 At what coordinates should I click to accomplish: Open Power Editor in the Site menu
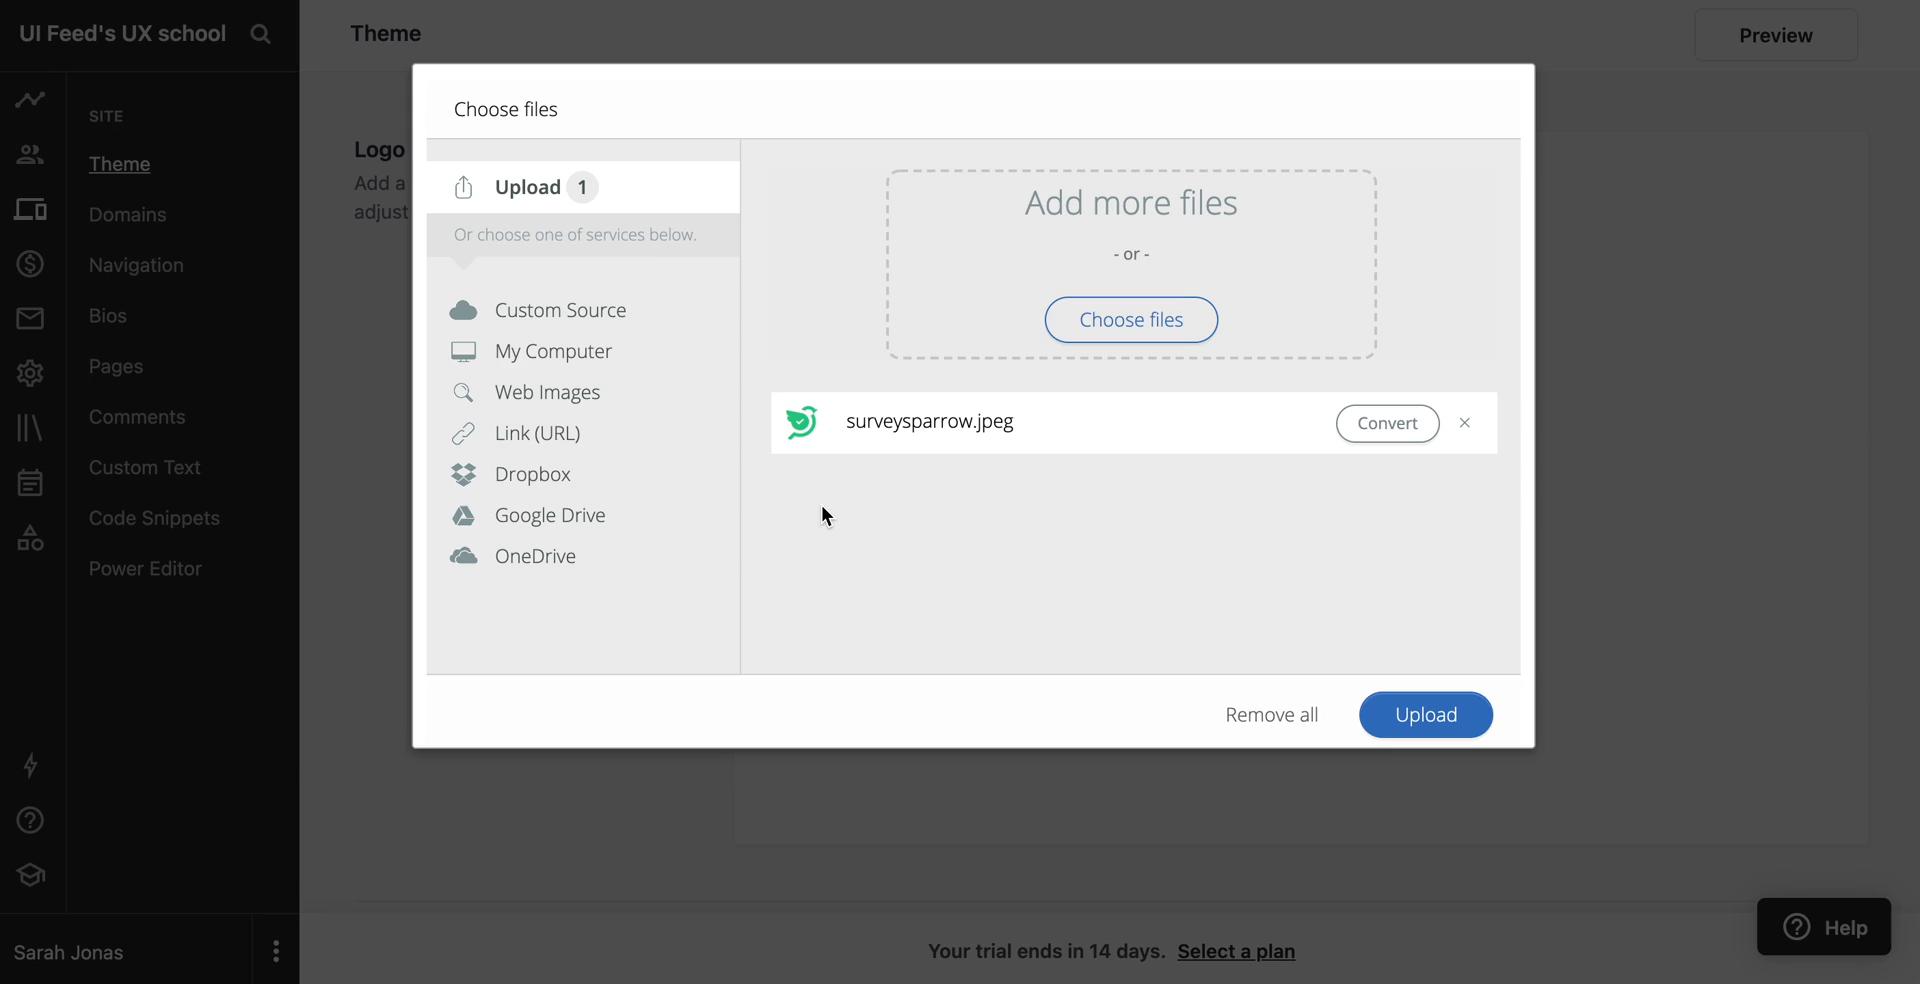145,568
